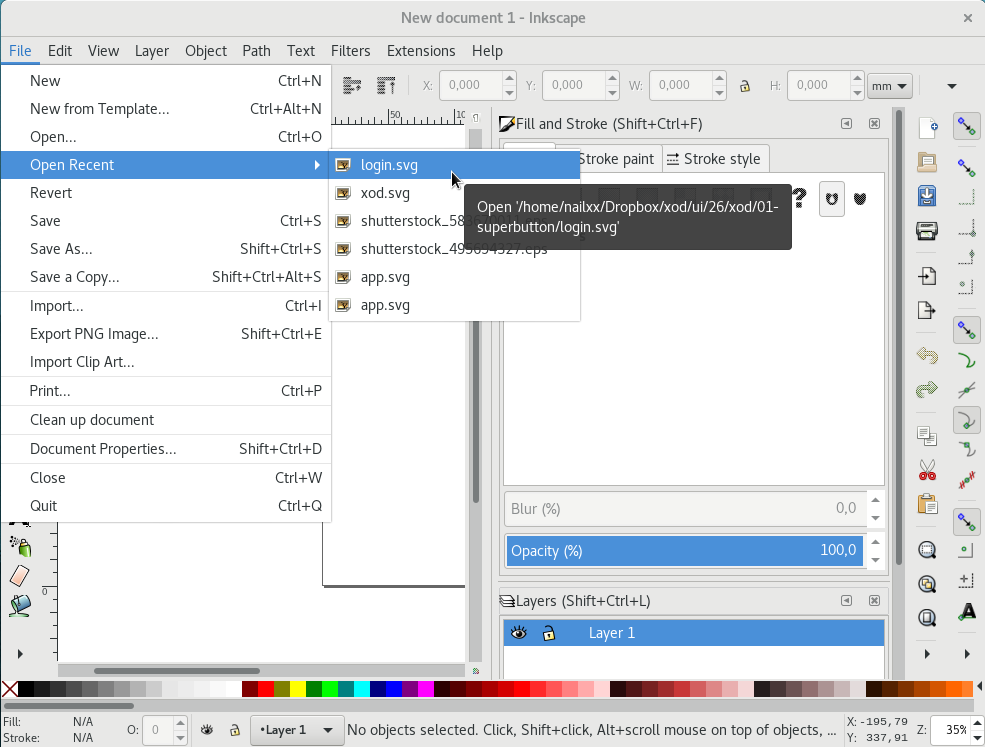The width and height of the screenshot is (985, 747).
Task: Click the heart-shaped fill rule icon
Action: (860, 199)
